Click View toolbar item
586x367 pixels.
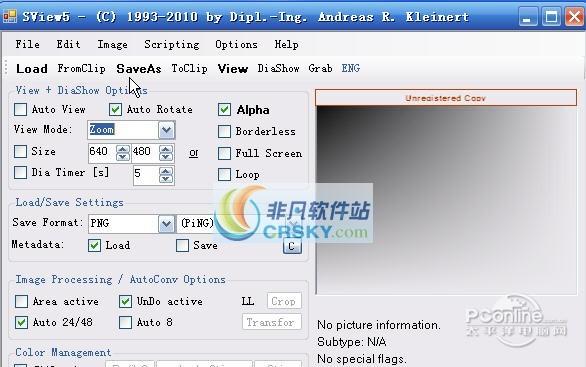point(233,69)
